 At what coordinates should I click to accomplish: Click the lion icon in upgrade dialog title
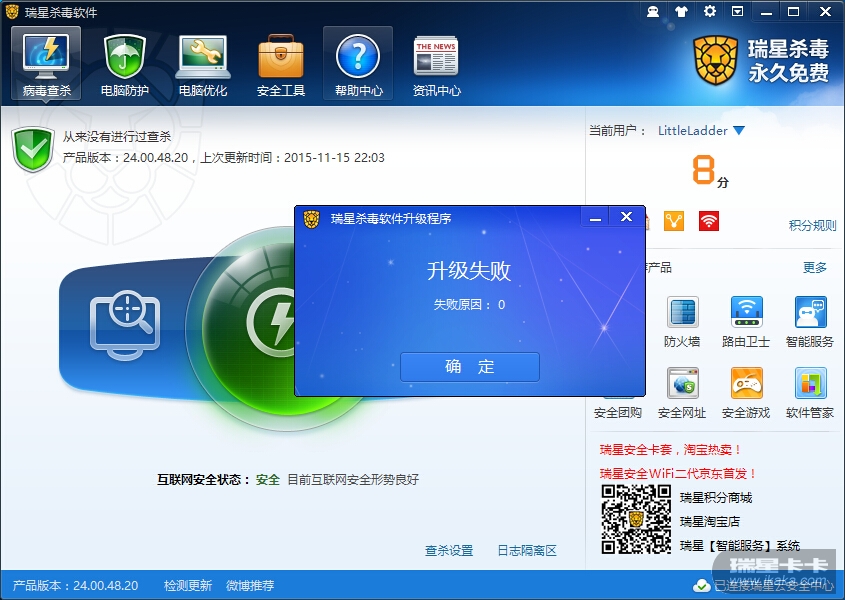[x=311, y=219]
